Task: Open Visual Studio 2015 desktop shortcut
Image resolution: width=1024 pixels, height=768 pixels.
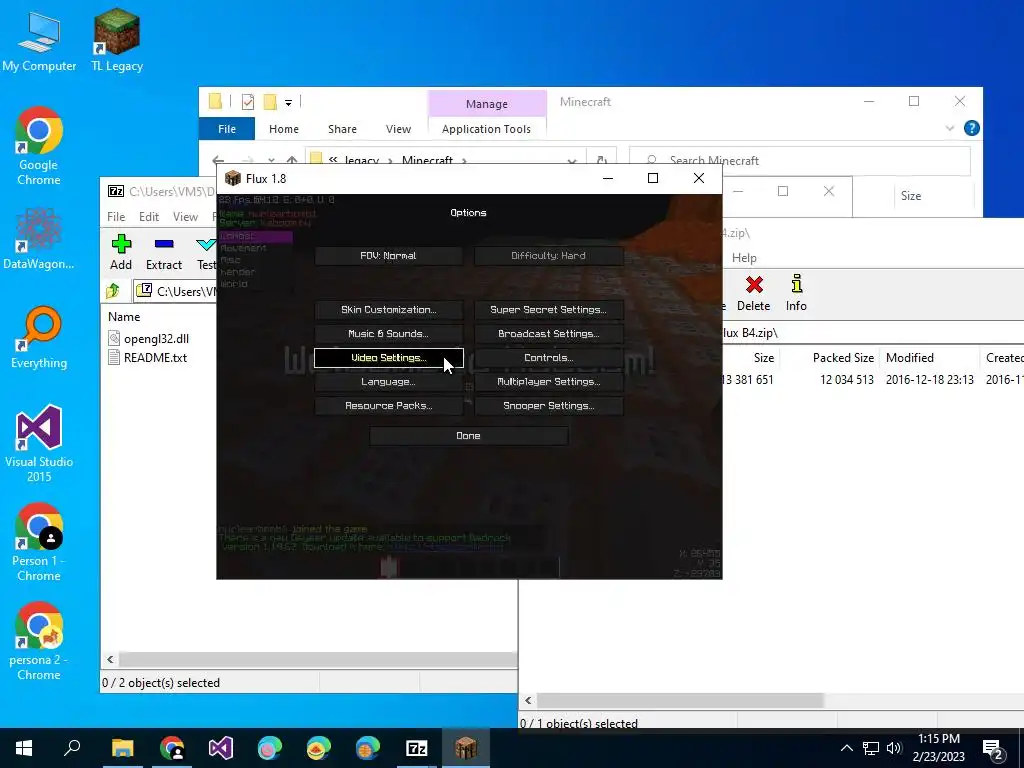Action: tap(39, 444)
